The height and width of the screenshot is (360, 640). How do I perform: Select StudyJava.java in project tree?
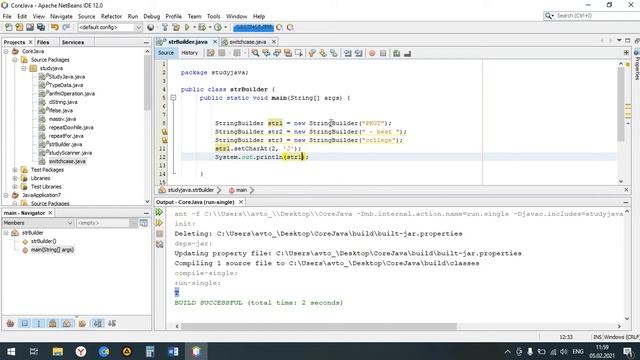(x=67, y=77)
